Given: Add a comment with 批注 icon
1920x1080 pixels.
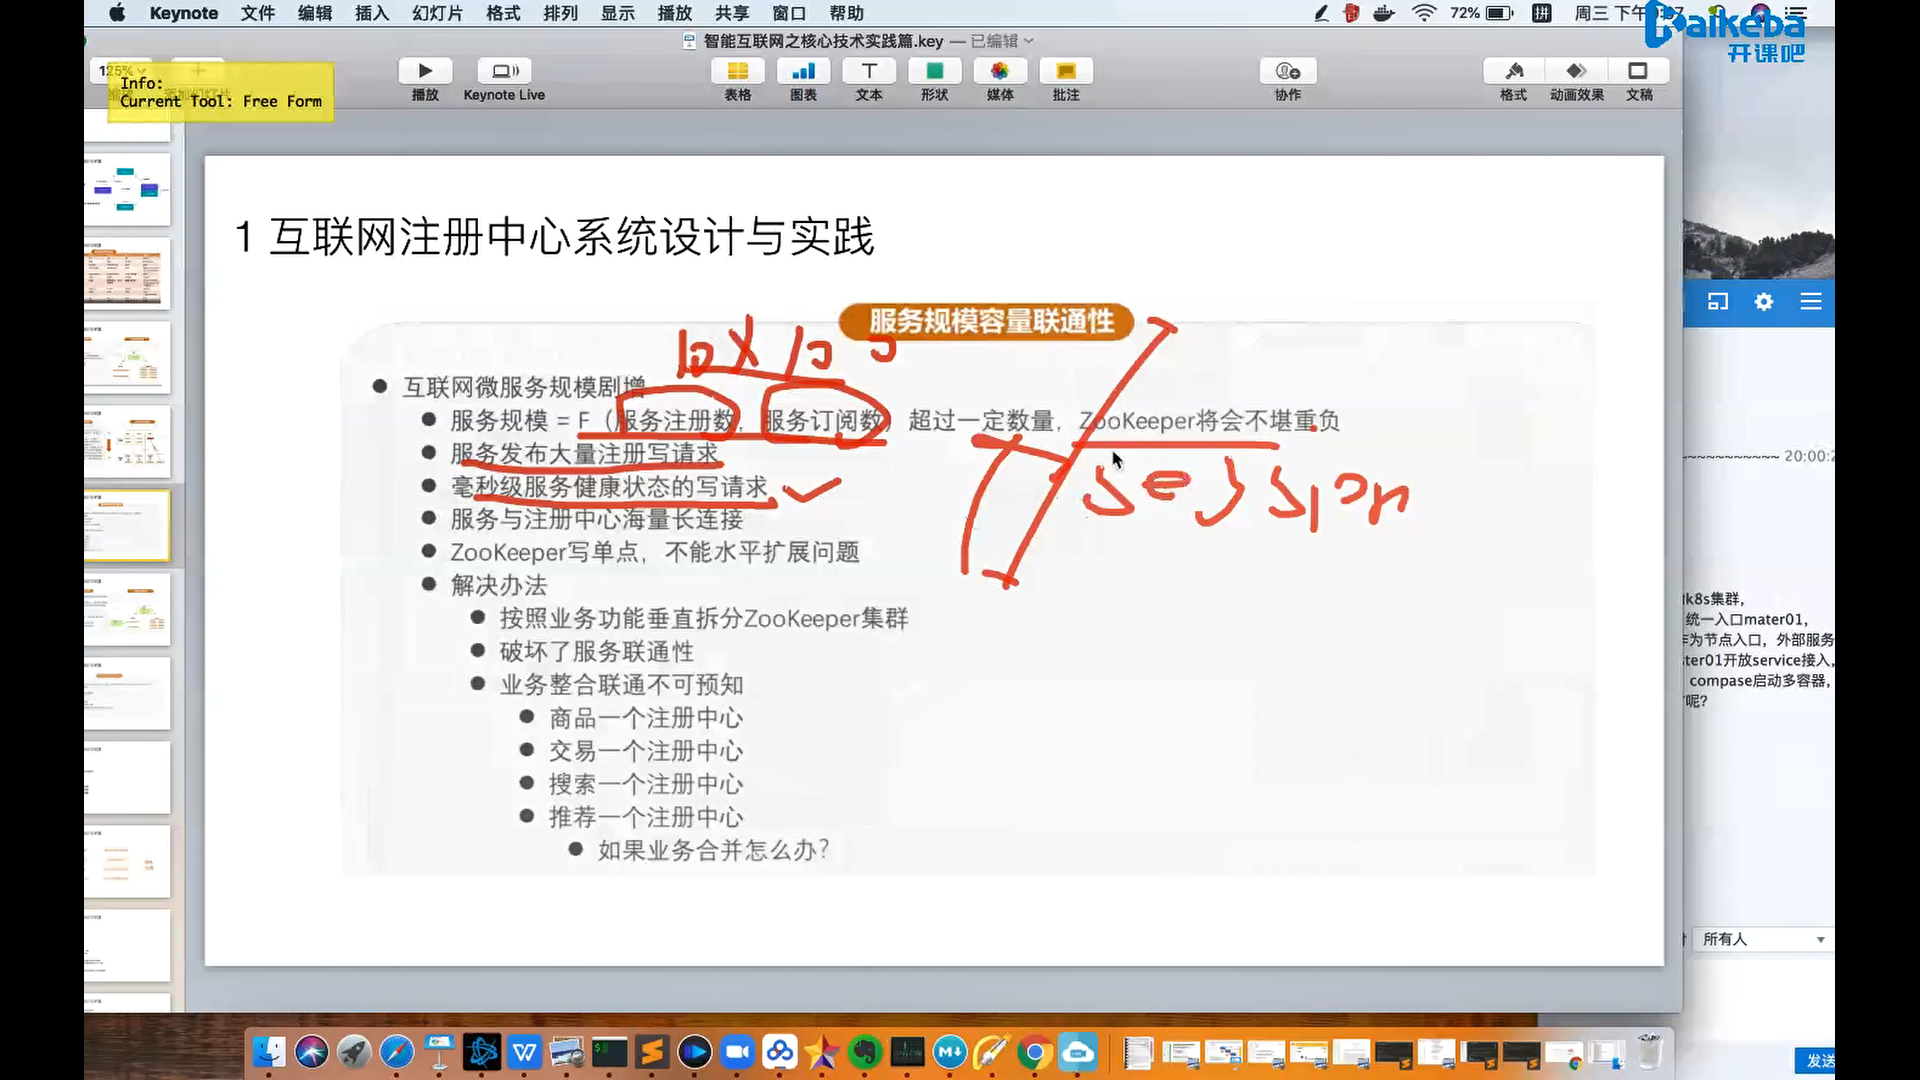Looking at the screenshot, I should (x=1066, y=72).
